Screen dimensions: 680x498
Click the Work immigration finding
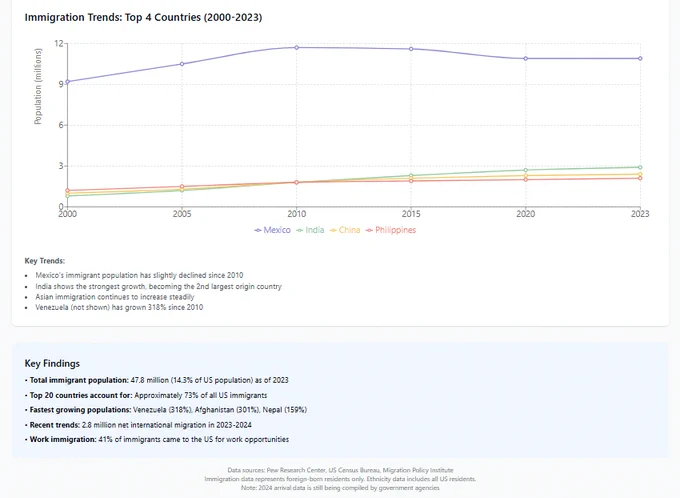coord(157,439)
